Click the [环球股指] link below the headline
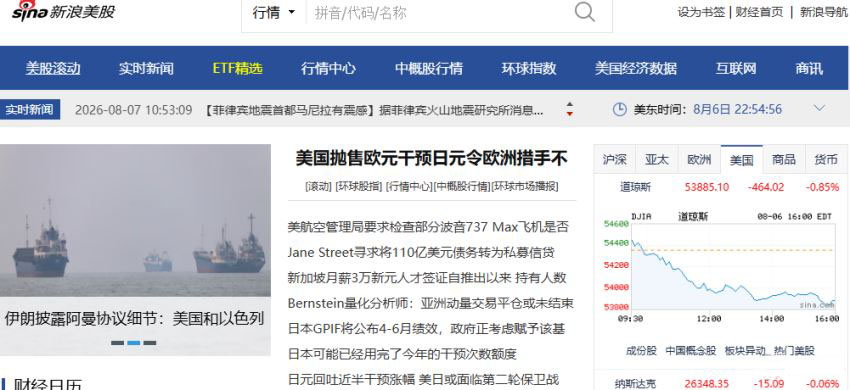Image resolution: width=850 pixels, height=390 pixels. coord(359,187)
